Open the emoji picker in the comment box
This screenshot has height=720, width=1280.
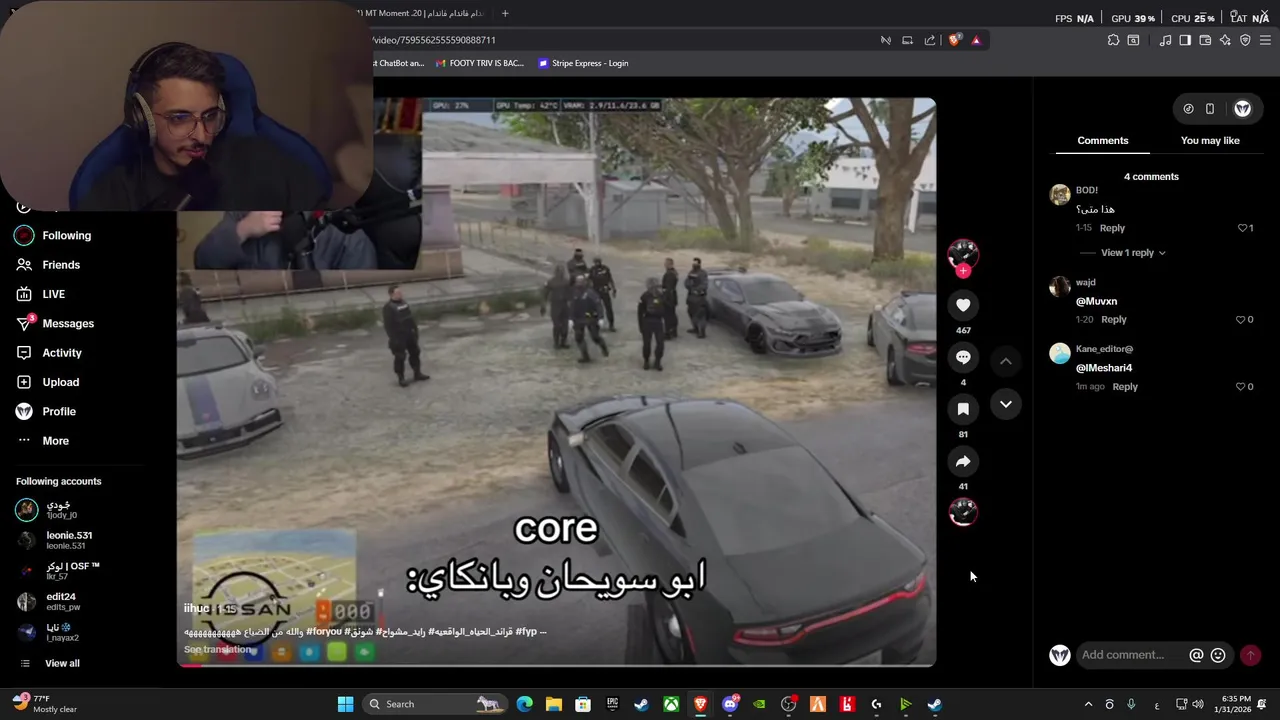1218,655
